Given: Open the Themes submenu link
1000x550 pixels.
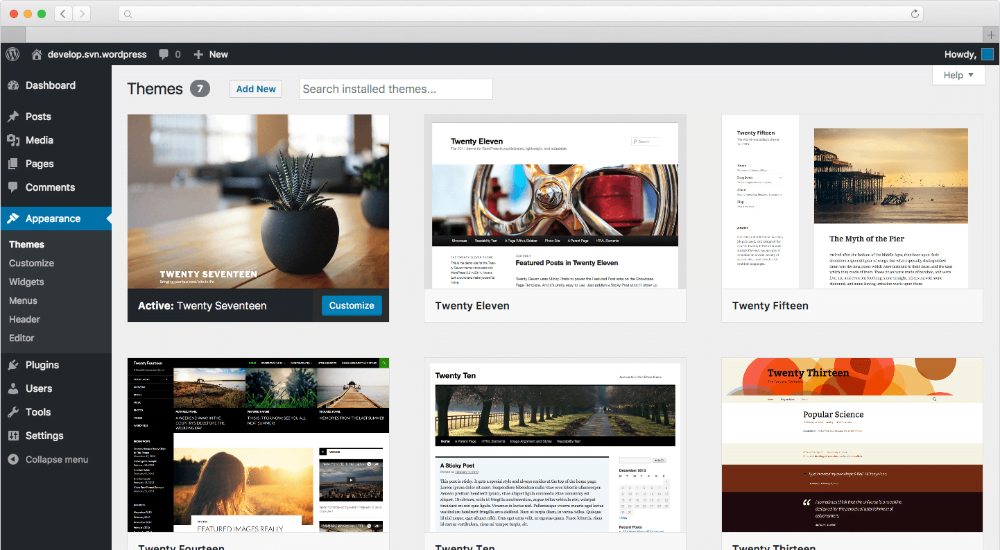Looking at the screenshot, I should point(27,244).
